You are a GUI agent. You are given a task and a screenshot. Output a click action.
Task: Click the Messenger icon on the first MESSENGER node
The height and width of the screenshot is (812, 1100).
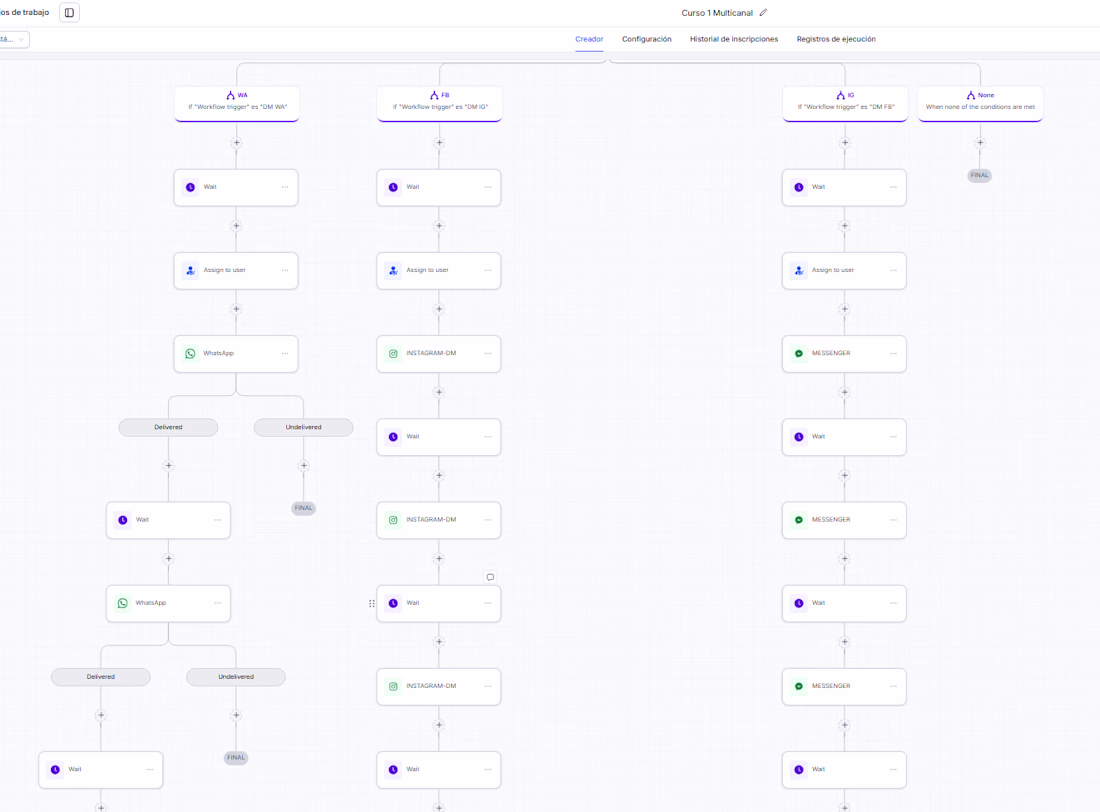pyautogui.click(x=798, y=354)
